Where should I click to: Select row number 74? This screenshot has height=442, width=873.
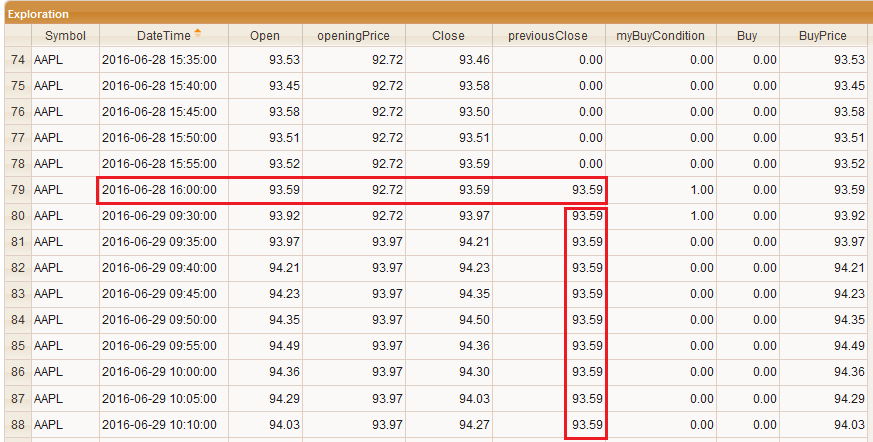click(18, 60)
